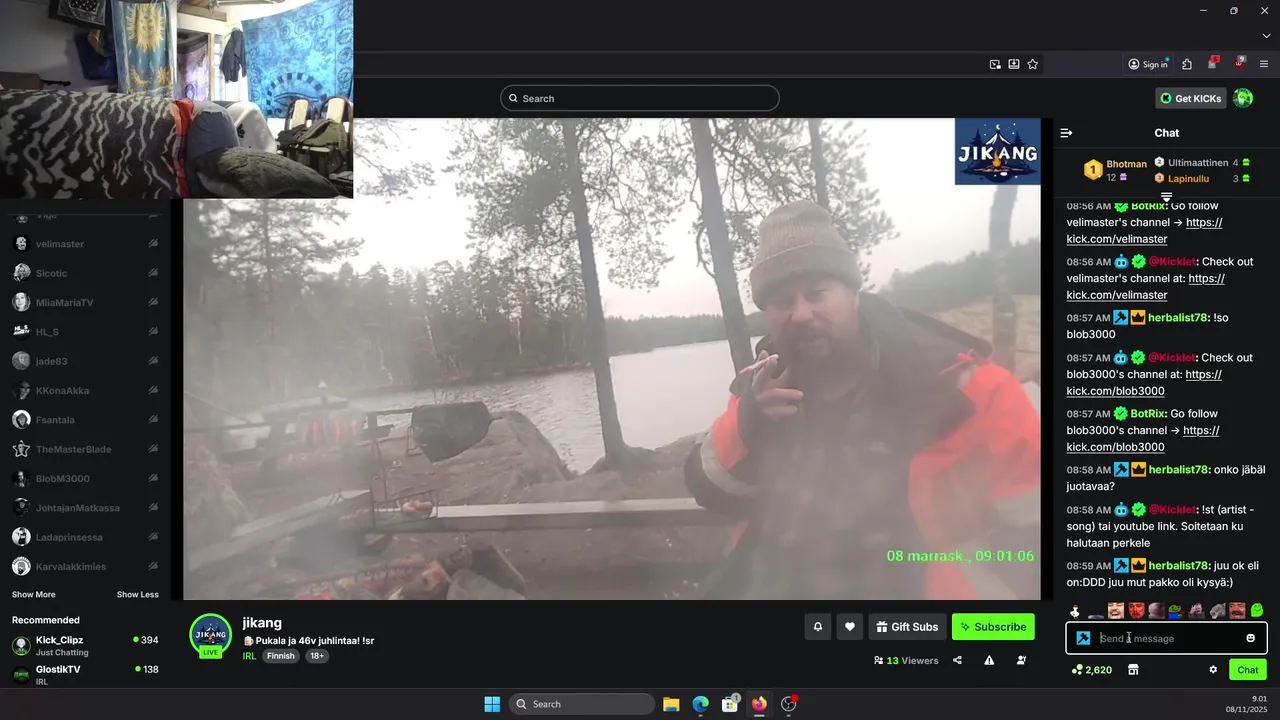Click Show More in sidebar
The width and height of the screenshot is (1280, 720).
pyautogui.click(x=34, y=595)
